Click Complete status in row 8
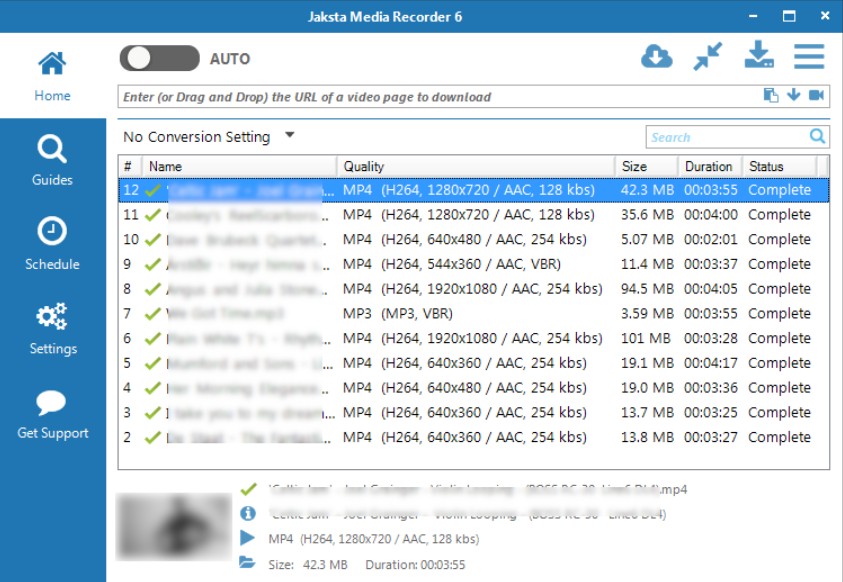This screenshot has height=582, width=843. pyautogui.click(x=779, y=289)
